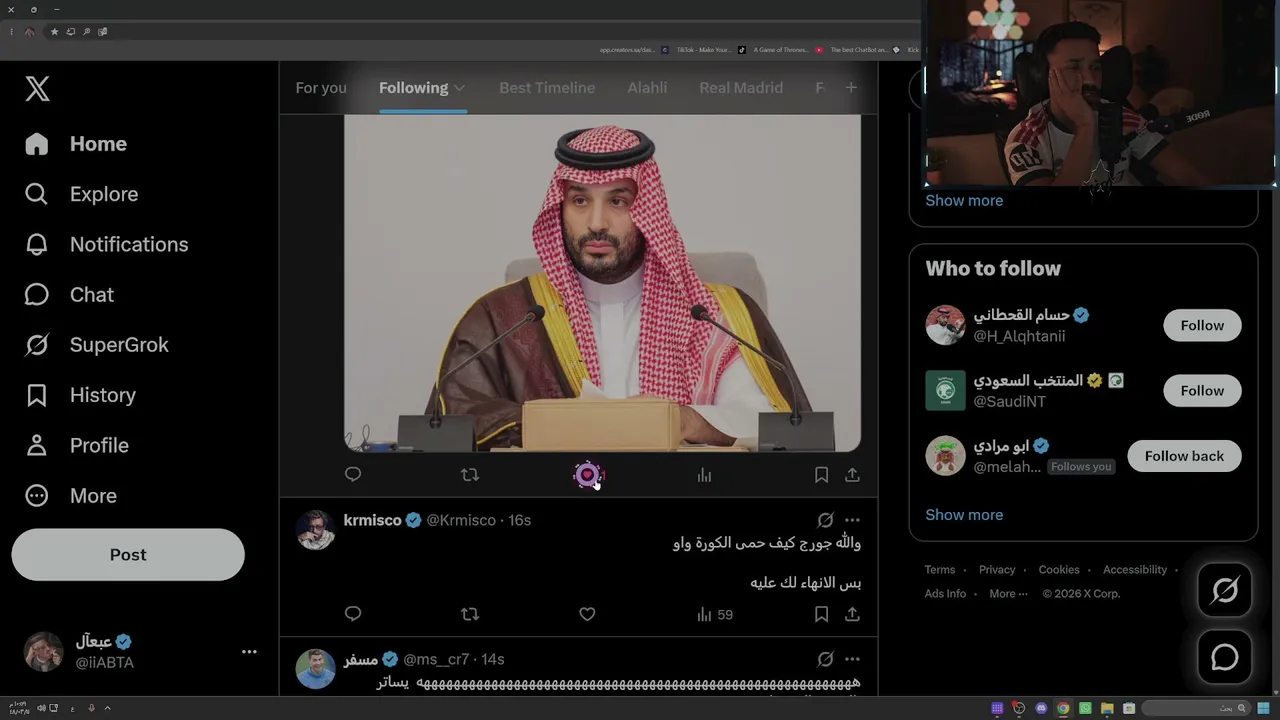Open the floating chat messages button
Screen dimensions: 1280x720
(1225, 657)
